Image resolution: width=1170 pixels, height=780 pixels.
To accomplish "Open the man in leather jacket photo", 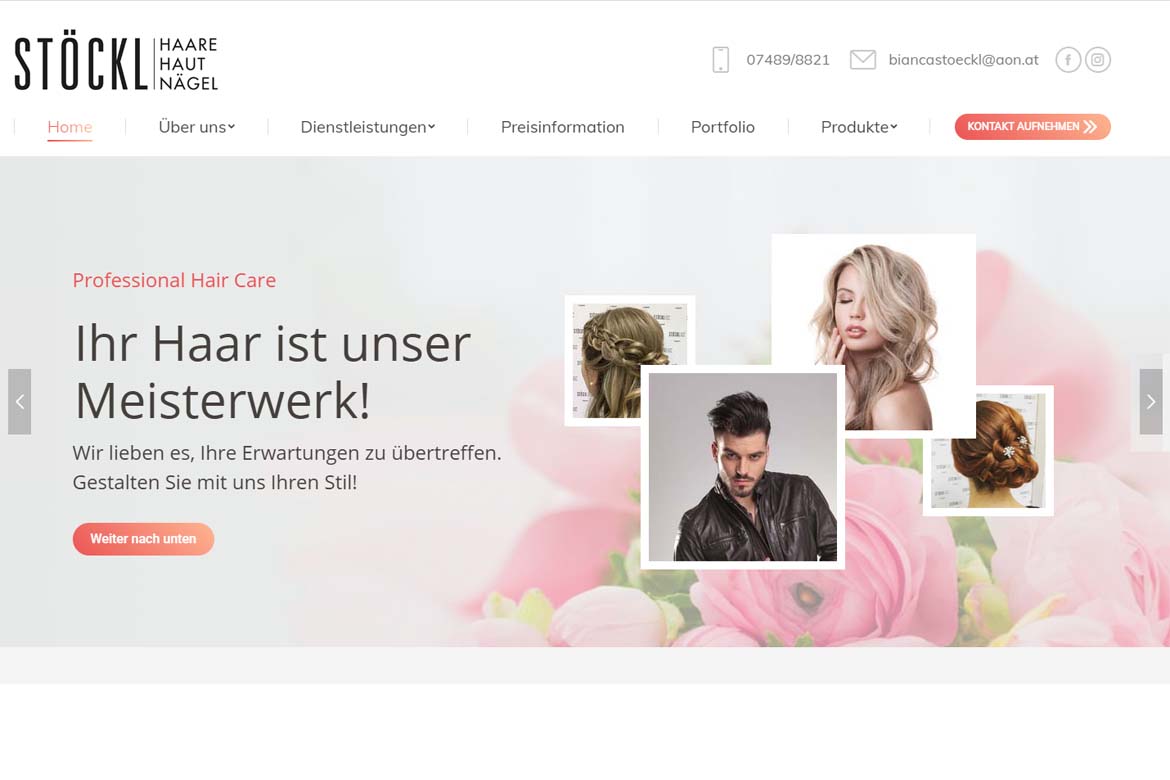I will [742, 467].
